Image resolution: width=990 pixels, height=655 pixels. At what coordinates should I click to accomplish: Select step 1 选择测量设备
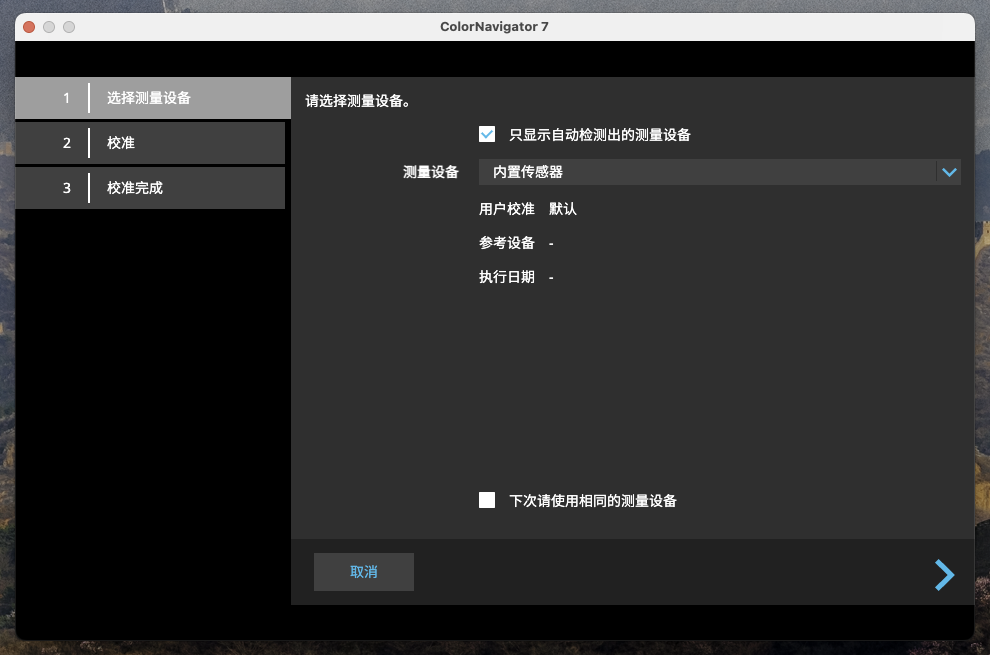click(153, 98)
